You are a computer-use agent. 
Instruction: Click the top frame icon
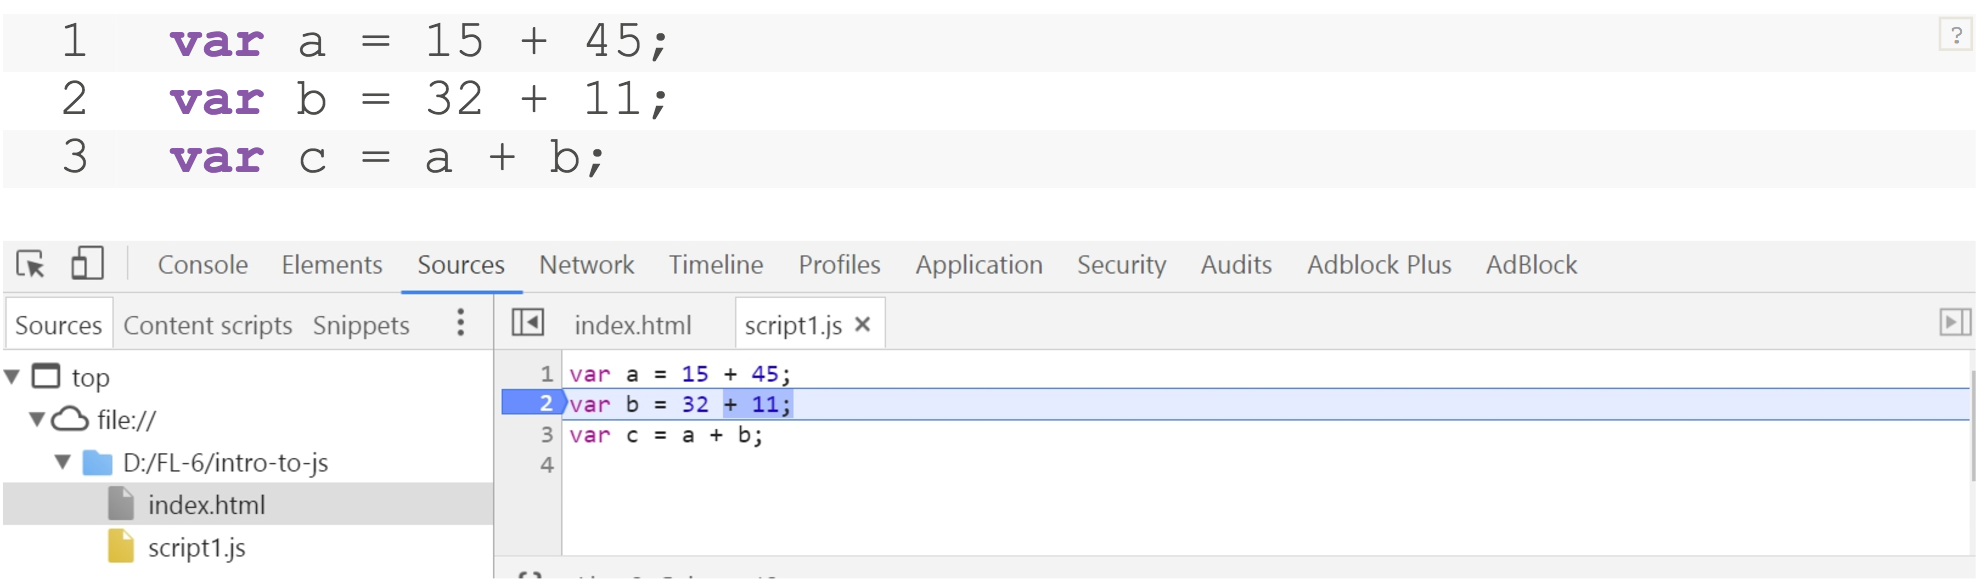coord(46,376)
